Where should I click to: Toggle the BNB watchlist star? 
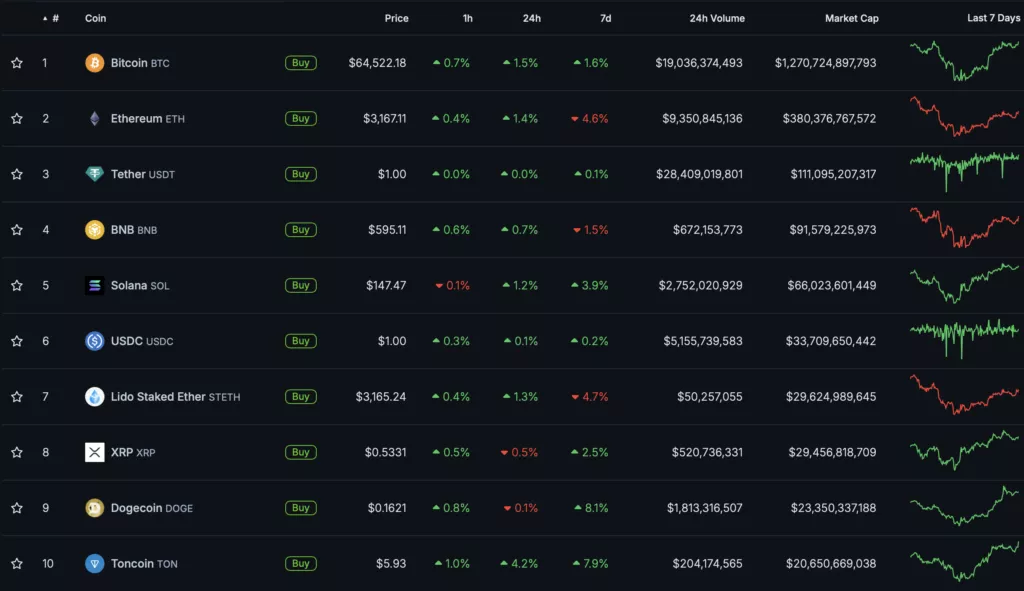pyautogui.click(x=17, y=230)
